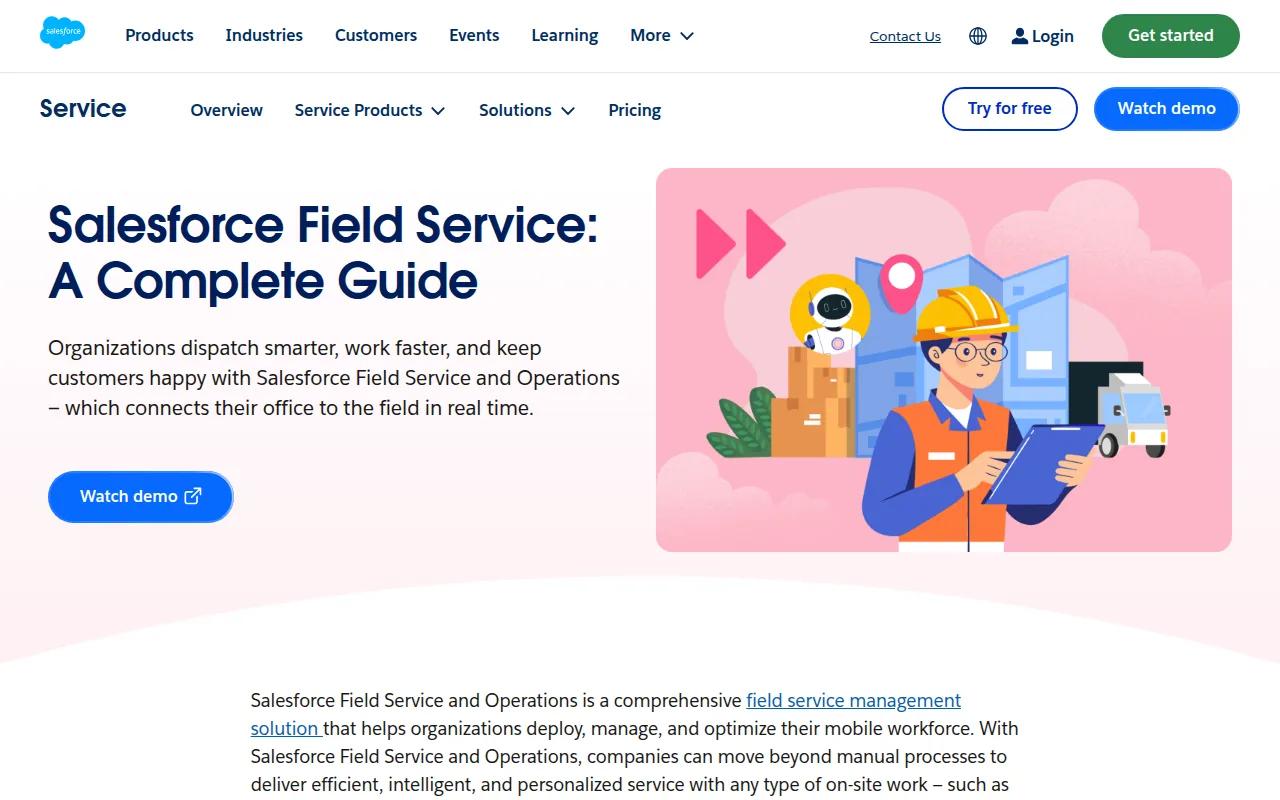Open the globe language selector icon
This screenshot has width=1280, height=800.
[978, 36]
